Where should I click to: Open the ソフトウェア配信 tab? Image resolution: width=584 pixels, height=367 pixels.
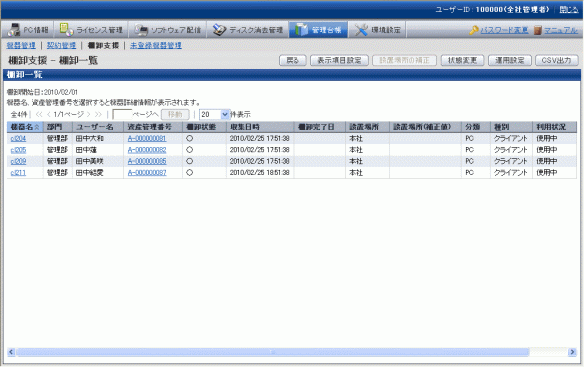click(x=168, y=30)
